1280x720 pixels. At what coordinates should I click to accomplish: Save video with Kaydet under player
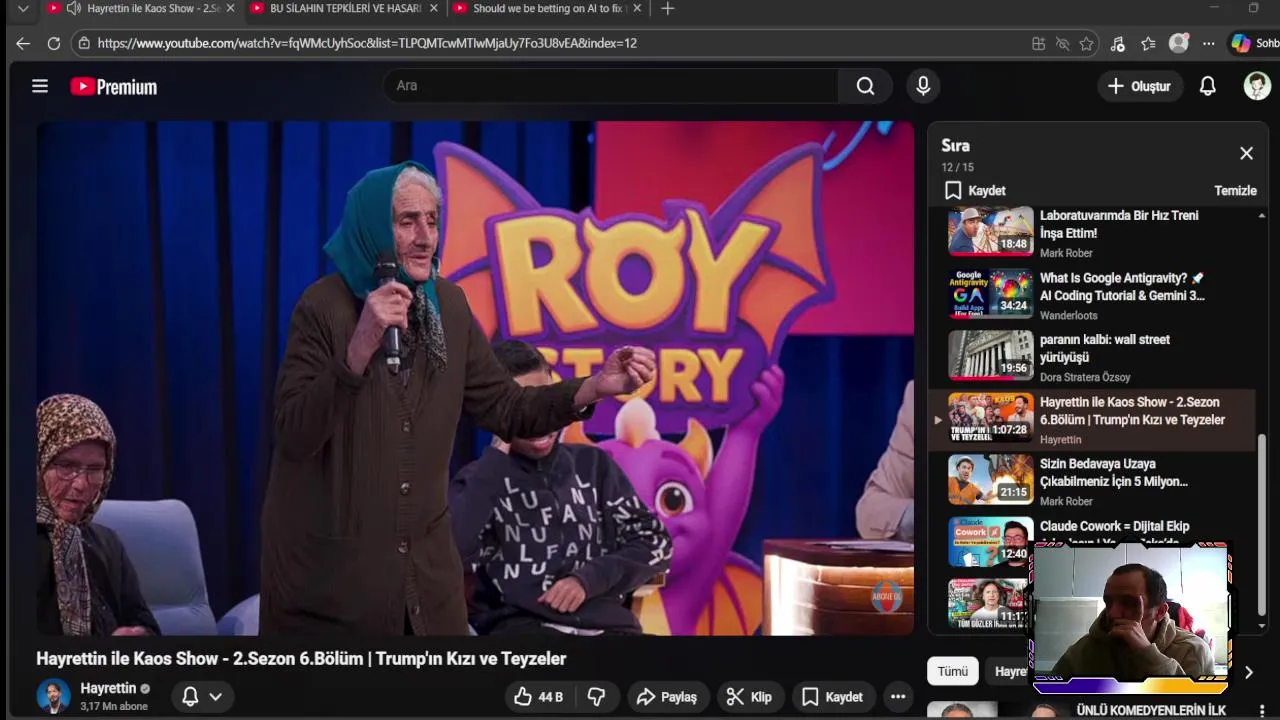click(832, 696)
